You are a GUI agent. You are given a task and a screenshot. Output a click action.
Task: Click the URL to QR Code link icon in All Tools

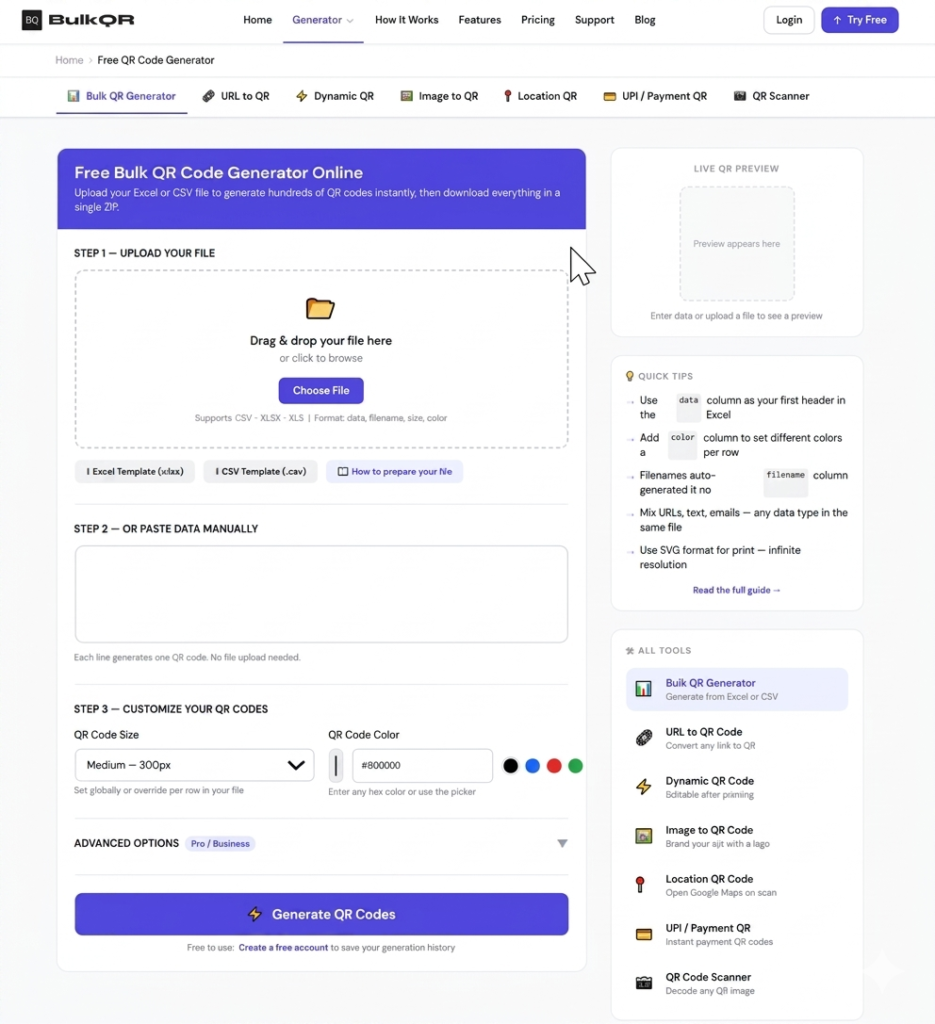(x=644, y=738)
